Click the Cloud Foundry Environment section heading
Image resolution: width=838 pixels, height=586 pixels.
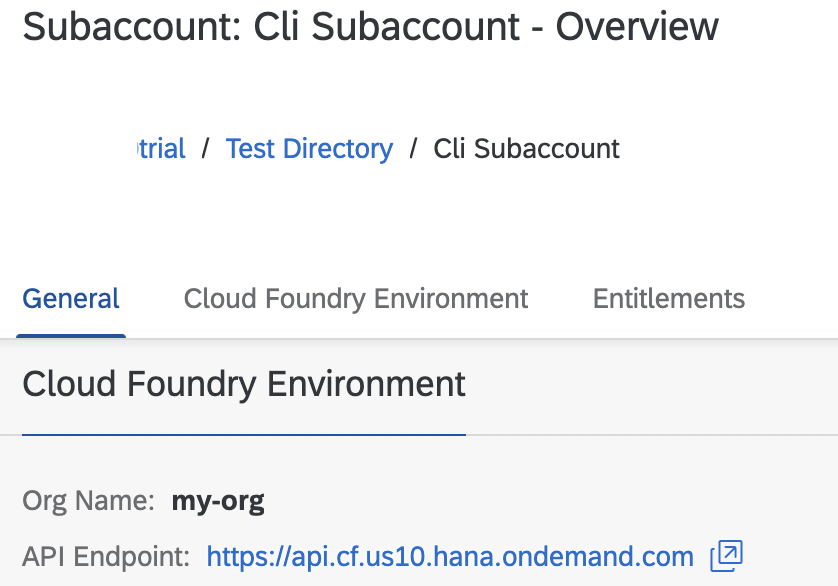(x=244, y=384)
